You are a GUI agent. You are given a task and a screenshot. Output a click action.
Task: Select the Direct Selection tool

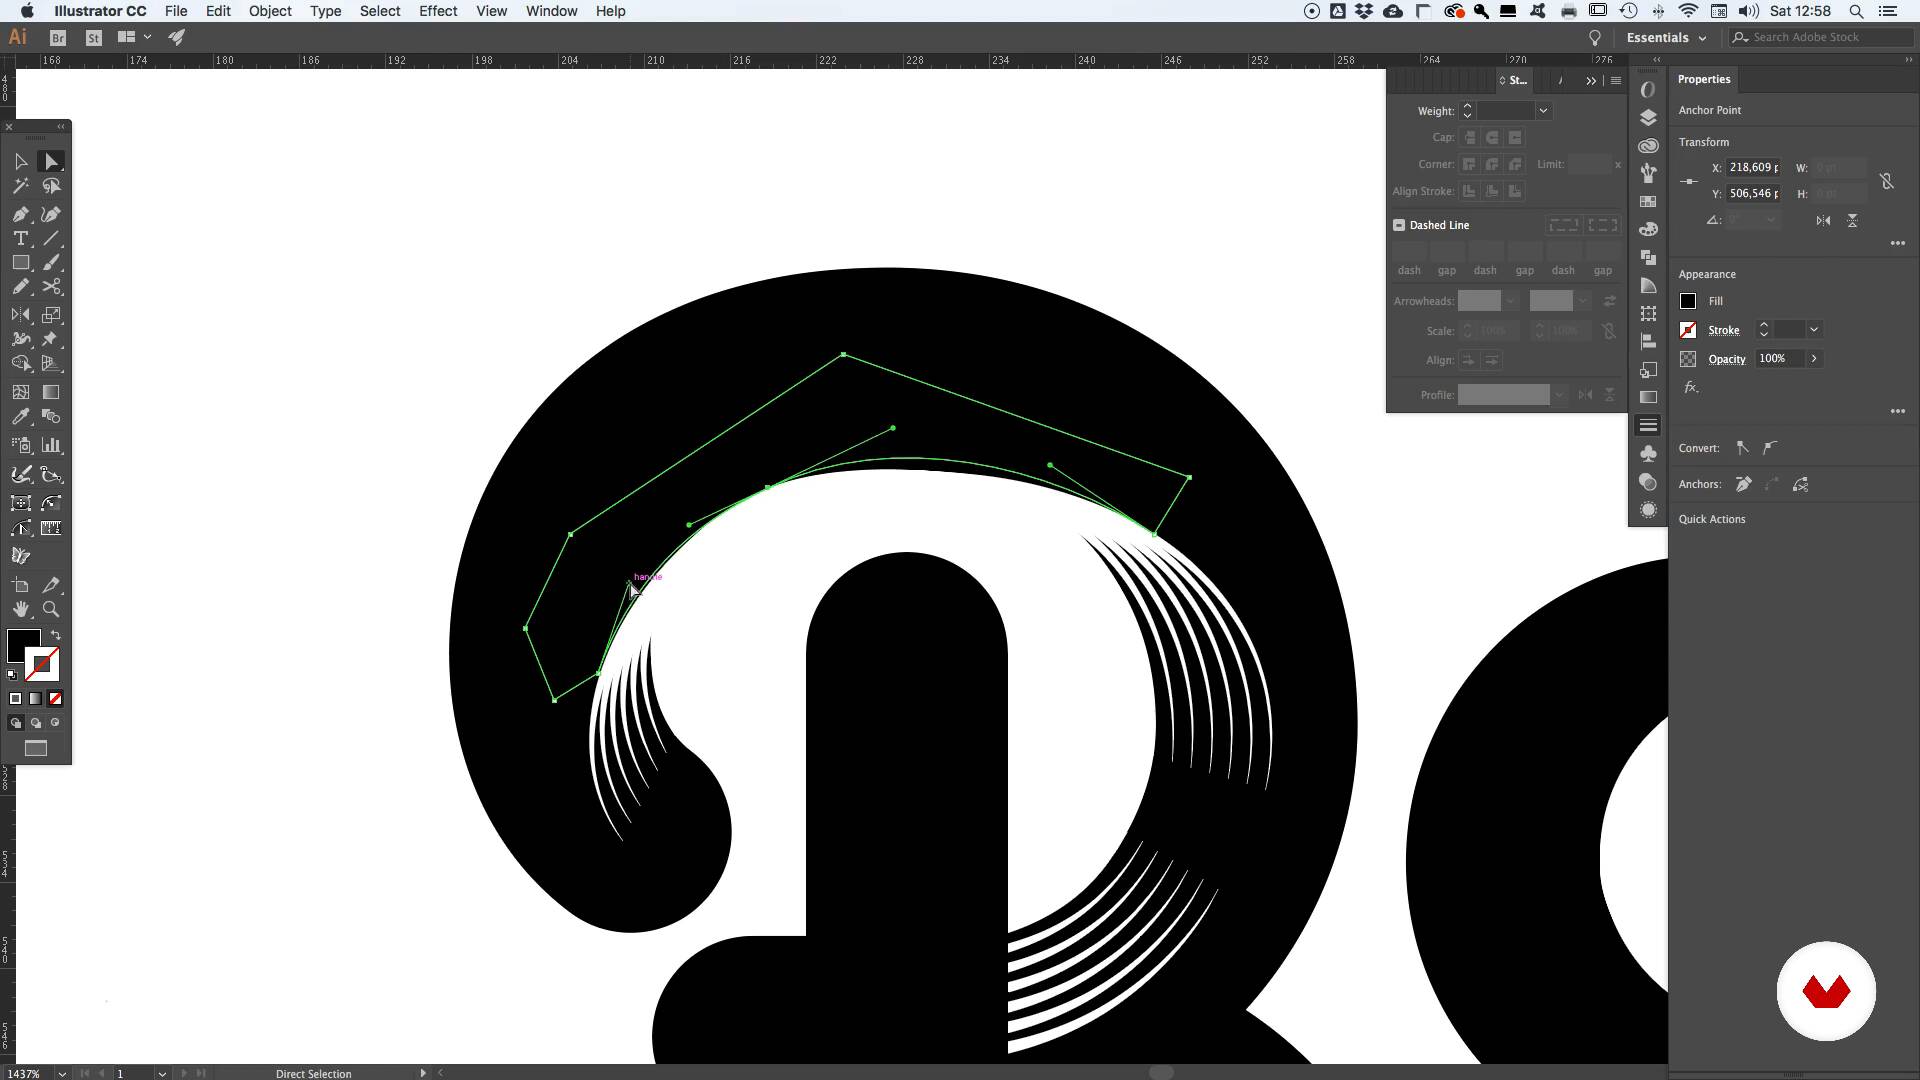point(51,161)
